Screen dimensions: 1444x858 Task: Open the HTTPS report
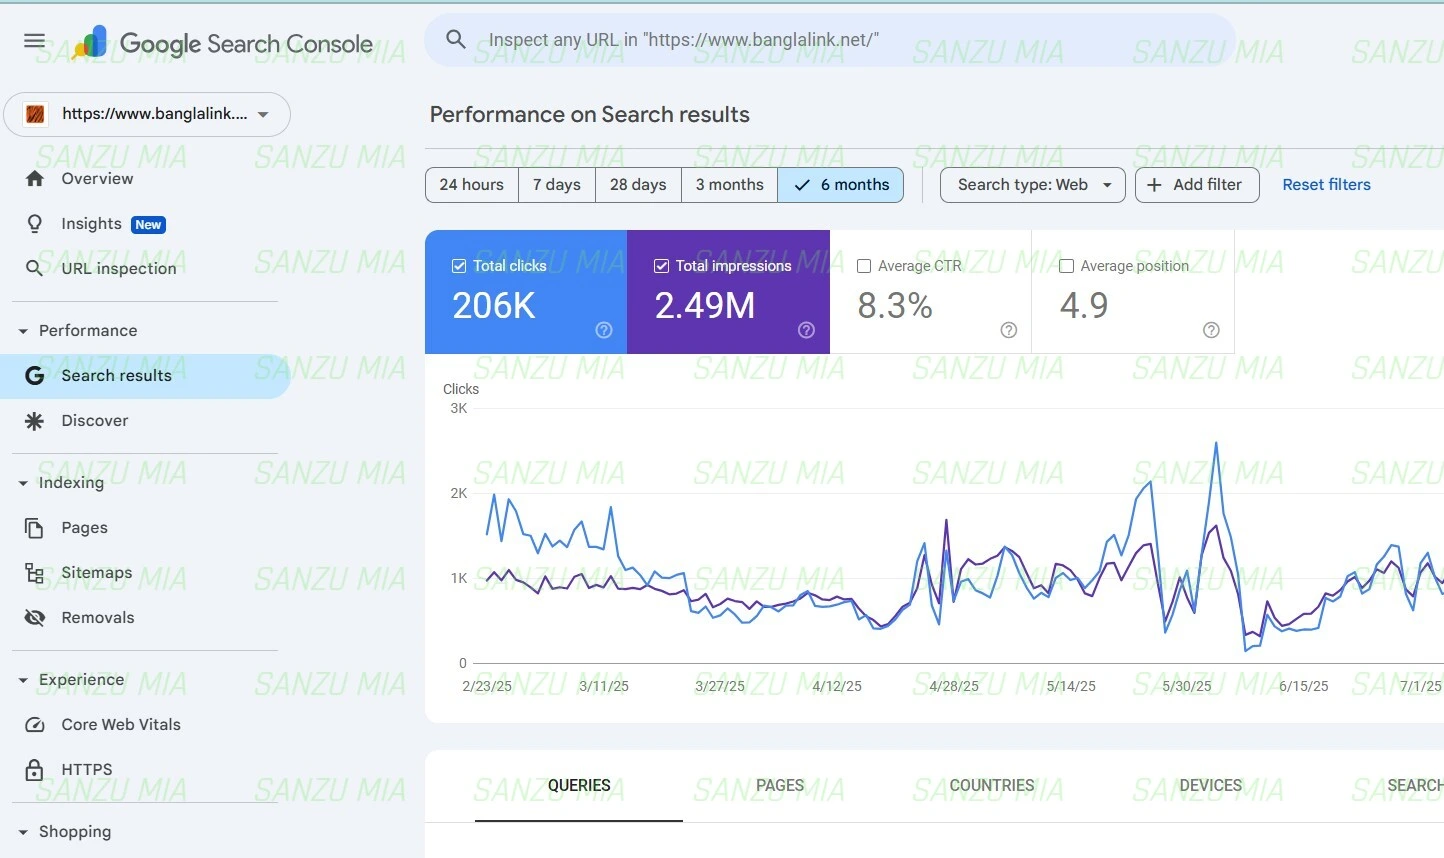87,769
